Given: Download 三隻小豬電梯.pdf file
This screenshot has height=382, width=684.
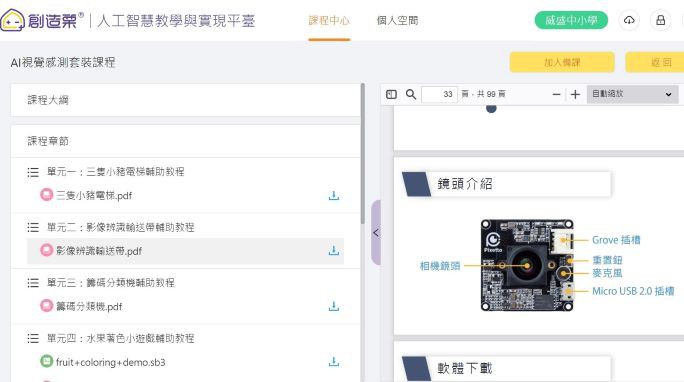Looking at the screenshot, I should (334, 195).
